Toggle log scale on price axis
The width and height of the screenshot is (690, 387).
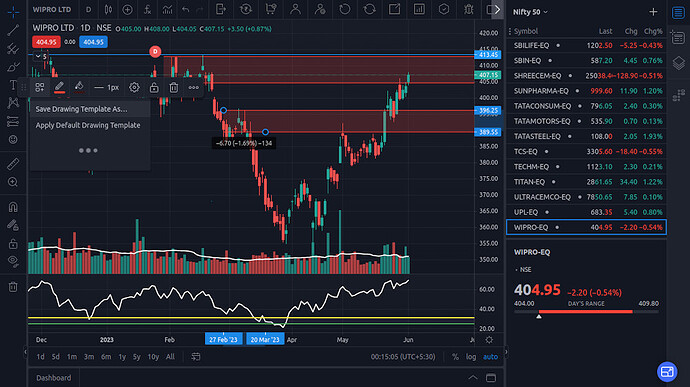471,357
